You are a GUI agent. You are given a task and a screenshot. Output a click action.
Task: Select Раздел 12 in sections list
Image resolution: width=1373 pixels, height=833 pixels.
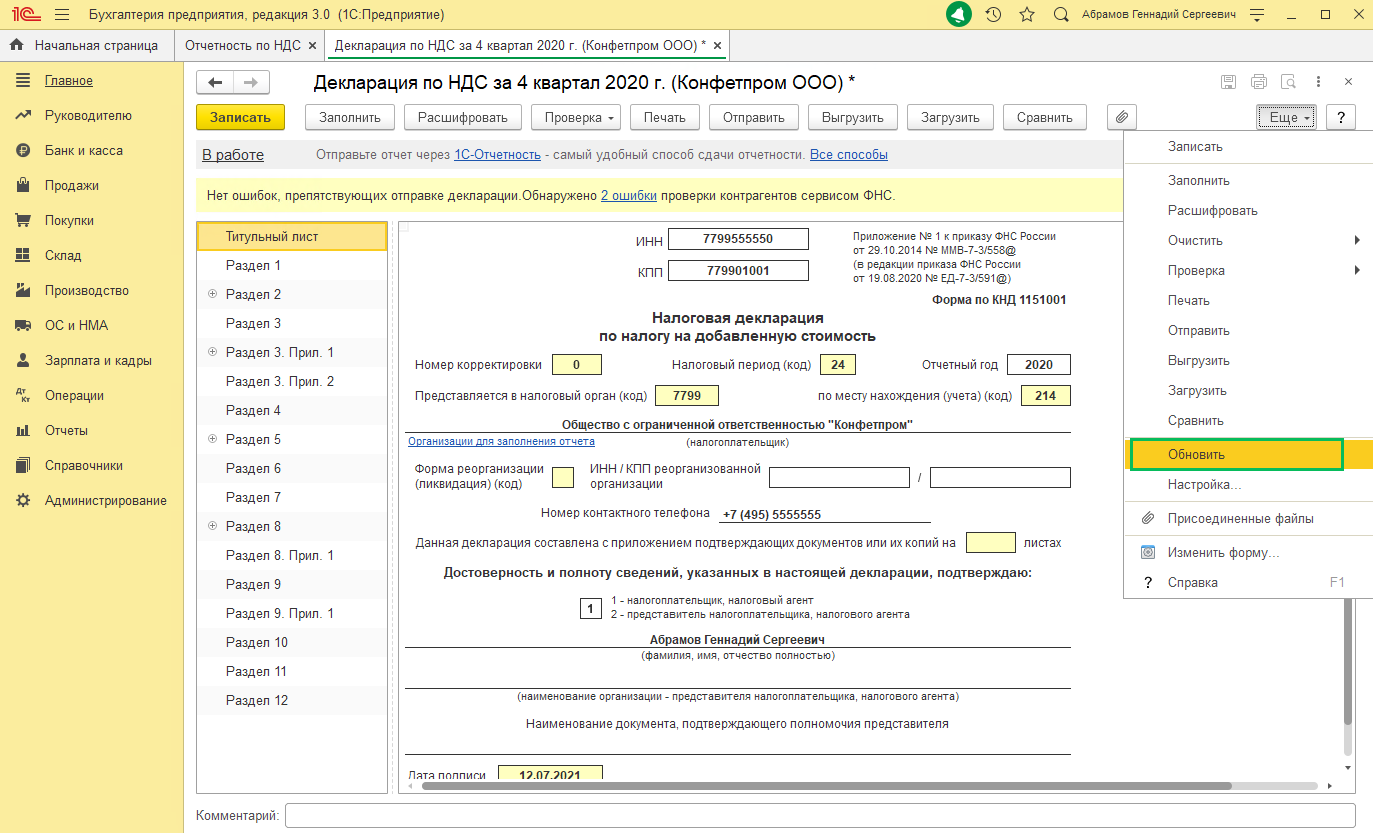[x=292, y=700]
